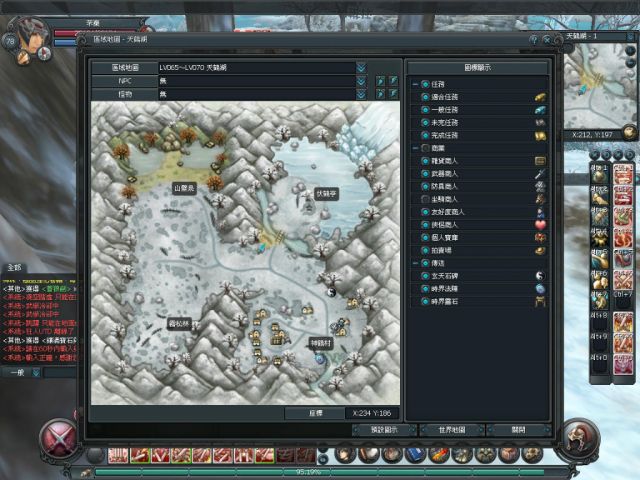Image resolution: width=640 pixels, height=480 pixels.
Task: Collapse the 任務 group in the legend
Action: (415, 84)
